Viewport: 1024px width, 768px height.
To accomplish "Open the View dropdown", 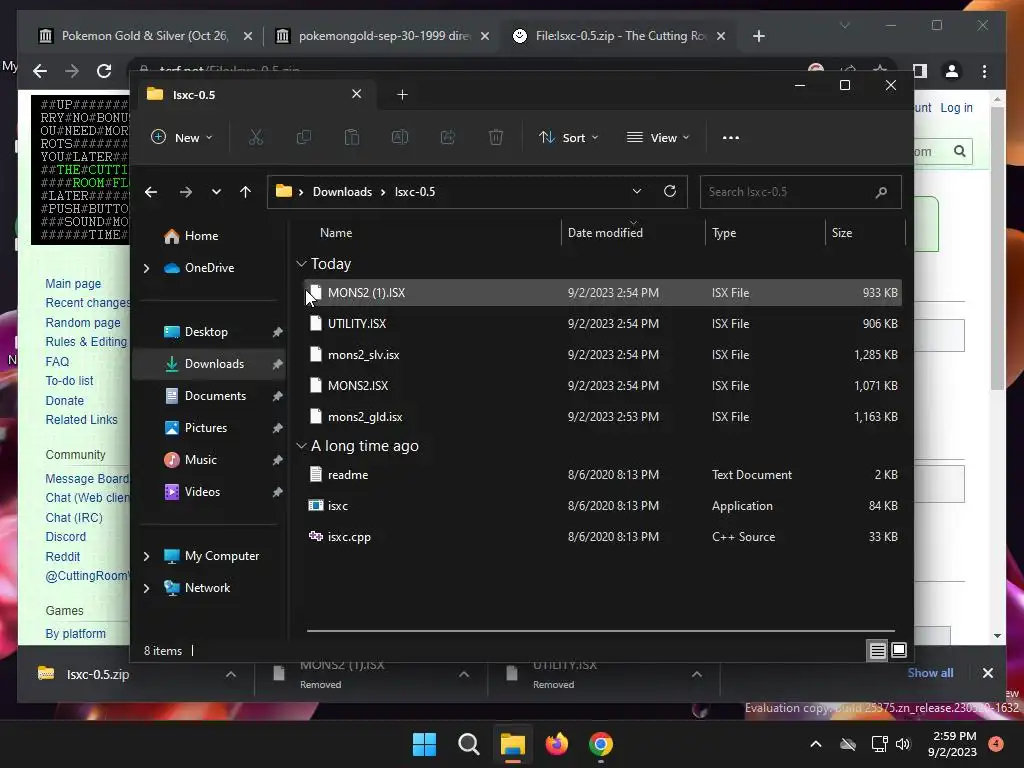I will (x=658, y=137).
